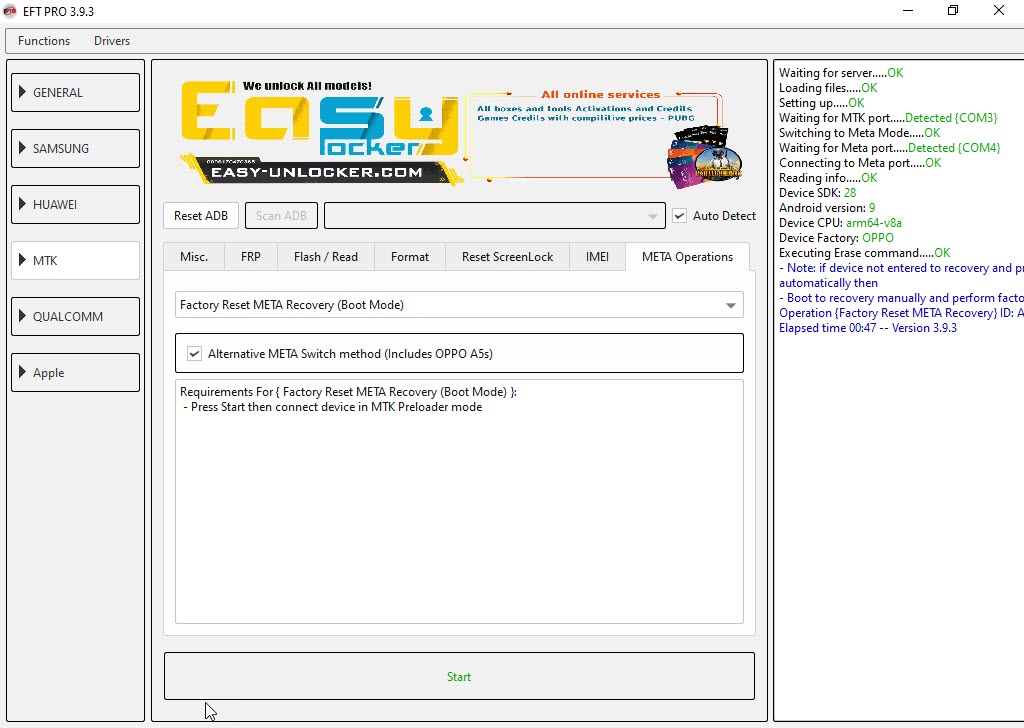Click the Reset ADB button
The width and height of the screenshot is (1024, 728).
click(x=200, y=215)
